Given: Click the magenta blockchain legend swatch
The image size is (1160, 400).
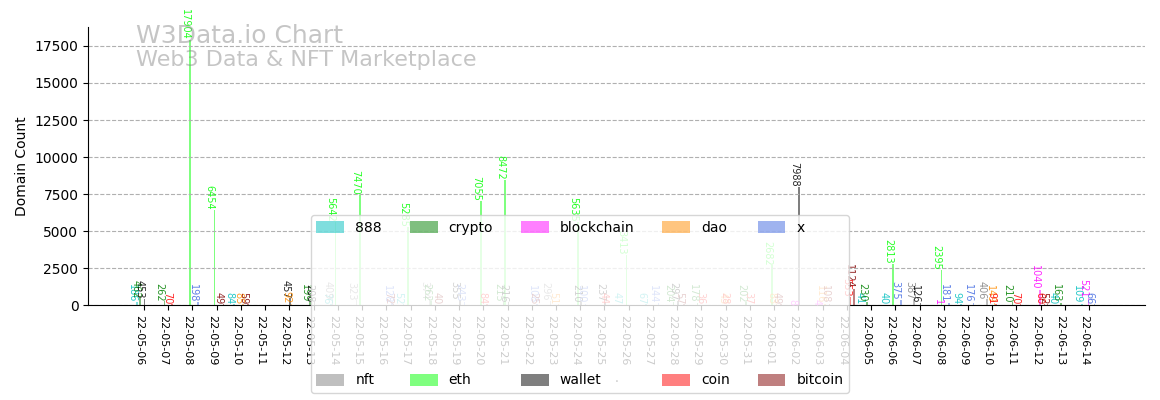Looking at the screenshot, I should 535,228.
